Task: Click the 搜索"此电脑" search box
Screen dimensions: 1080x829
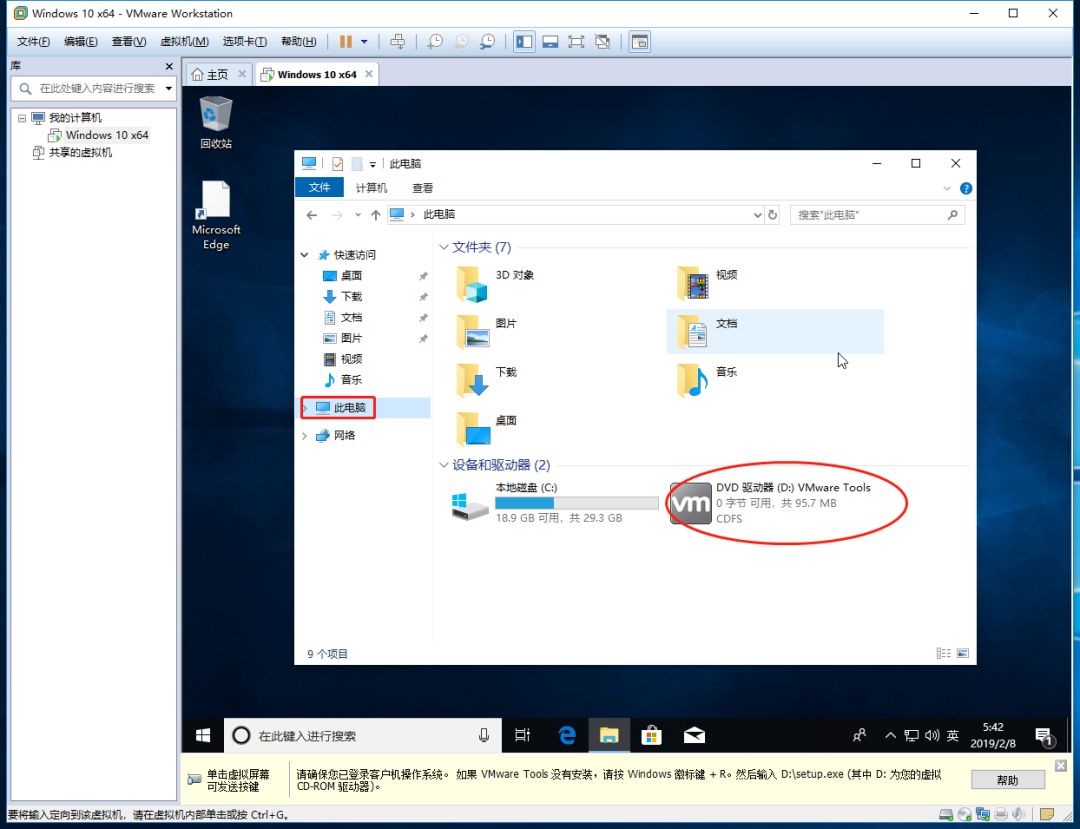Action: pos(877,215)
